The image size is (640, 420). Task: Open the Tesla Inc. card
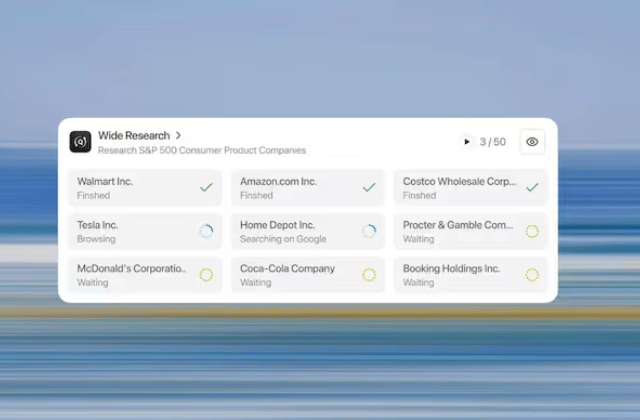pyautogui.click(x=145, y=231)
